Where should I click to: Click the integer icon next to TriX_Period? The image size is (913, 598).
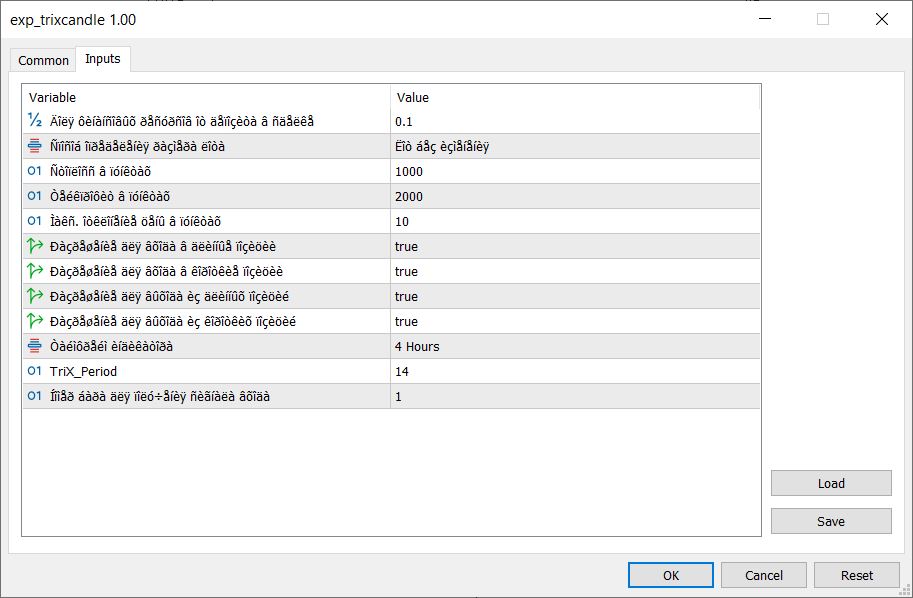click(x=35, y=371)
